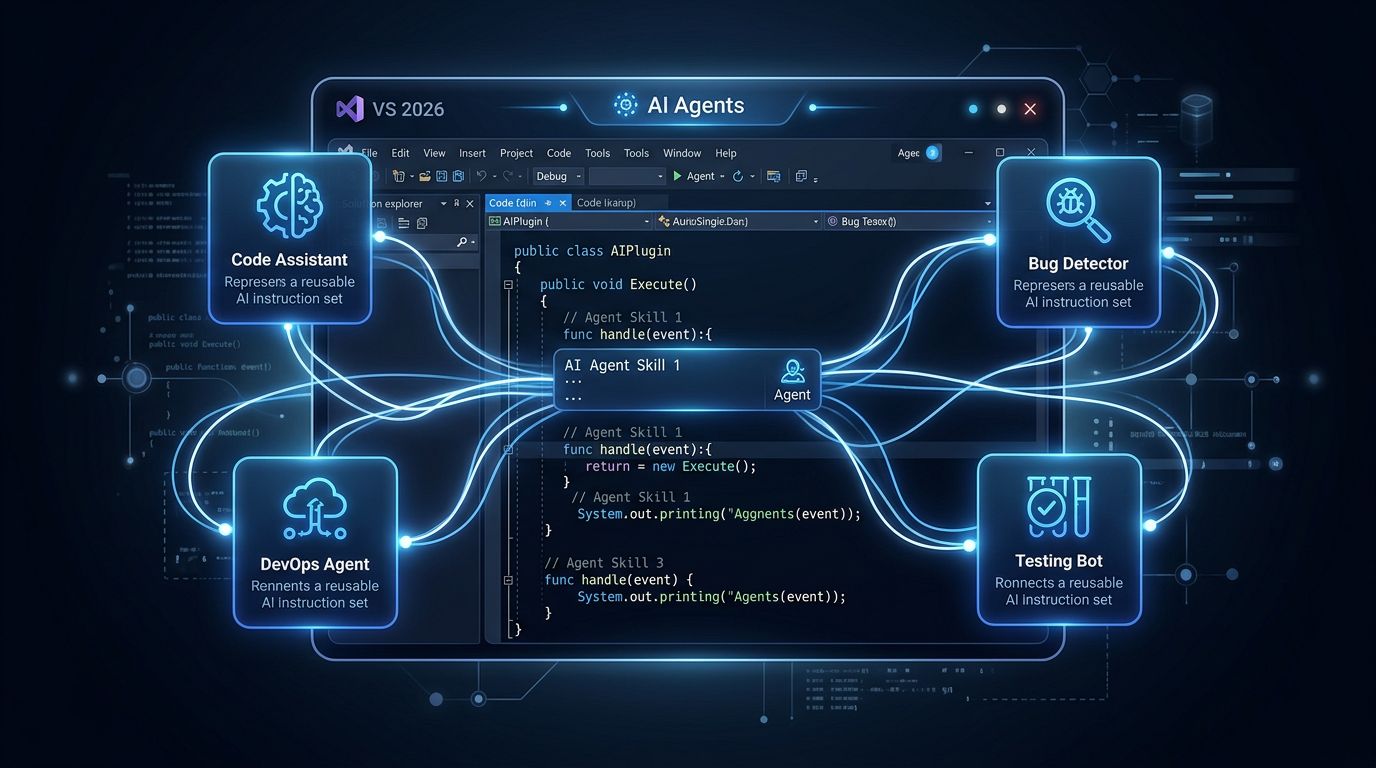Click the printing("Aggnents(event)); code line
This screenshot has height=768, width=1376.
point(719,514)
